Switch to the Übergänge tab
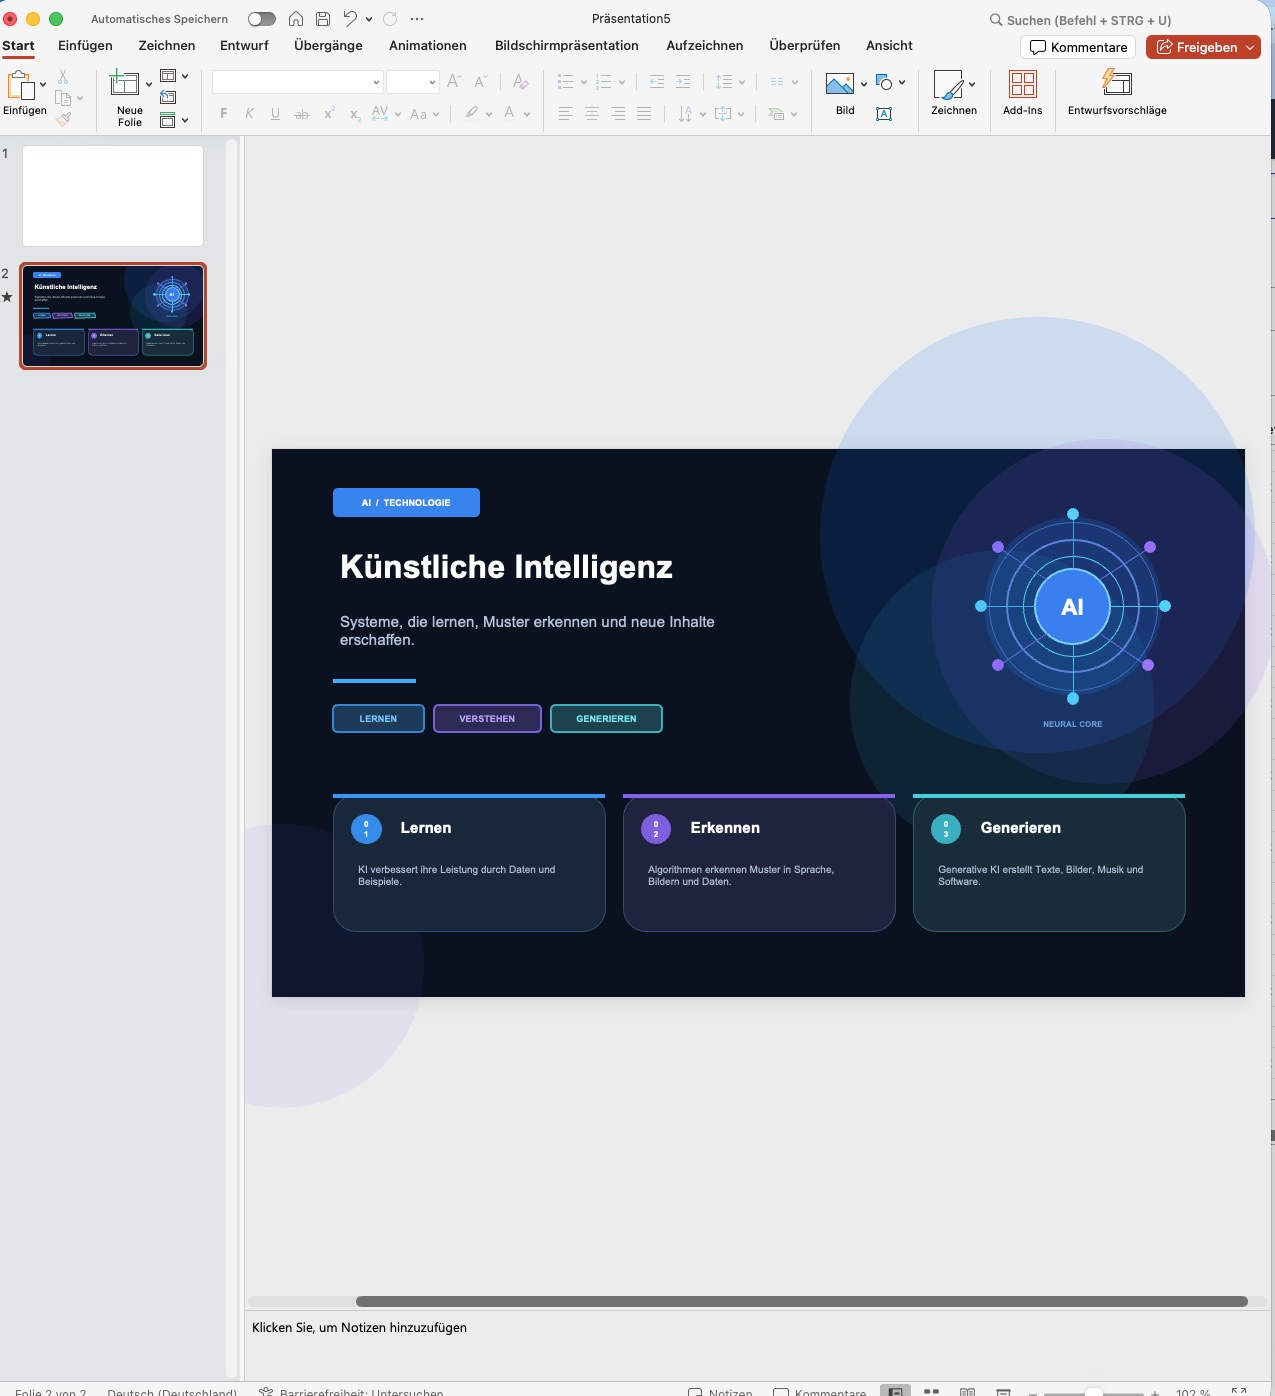Image resolution: width=1275 pixels, height=1396 pixels. click(328, 46)
